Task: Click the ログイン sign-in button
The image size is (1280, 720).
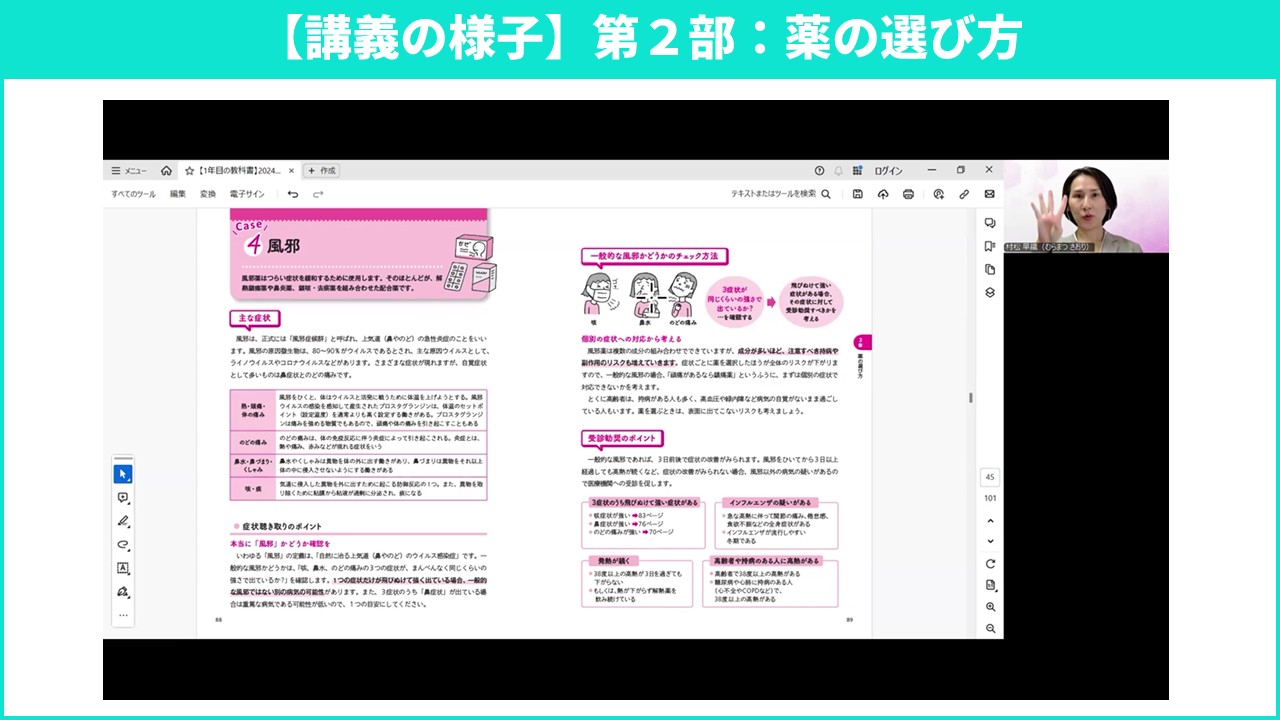Action: pos(888,171)
